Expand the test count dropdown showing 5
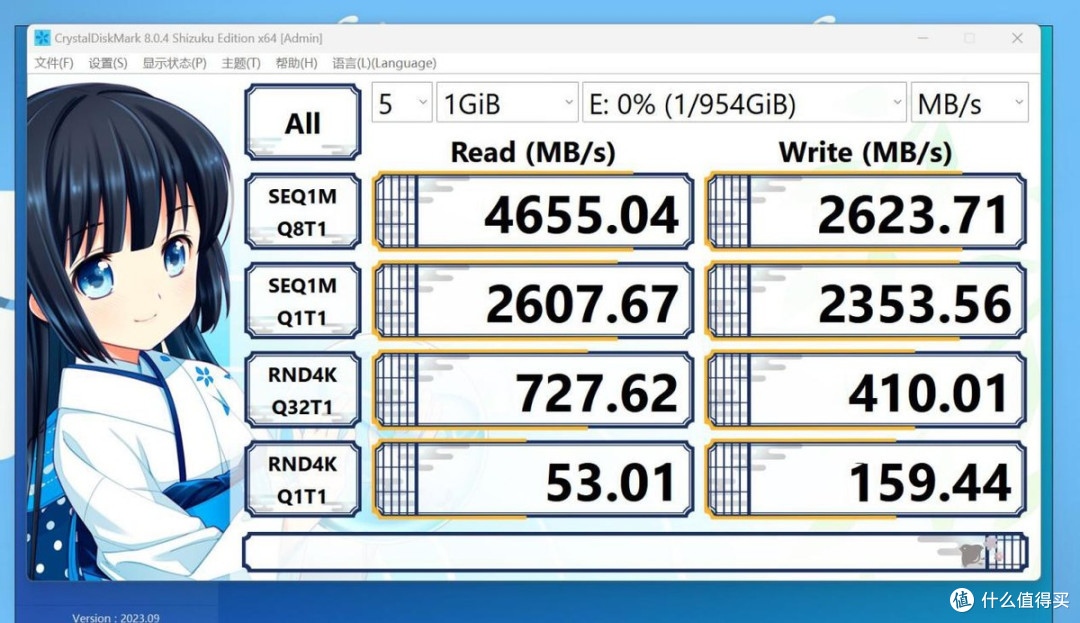Image resolution: width=1080 pixels, height=623 pixels. (x=402, y=103)
